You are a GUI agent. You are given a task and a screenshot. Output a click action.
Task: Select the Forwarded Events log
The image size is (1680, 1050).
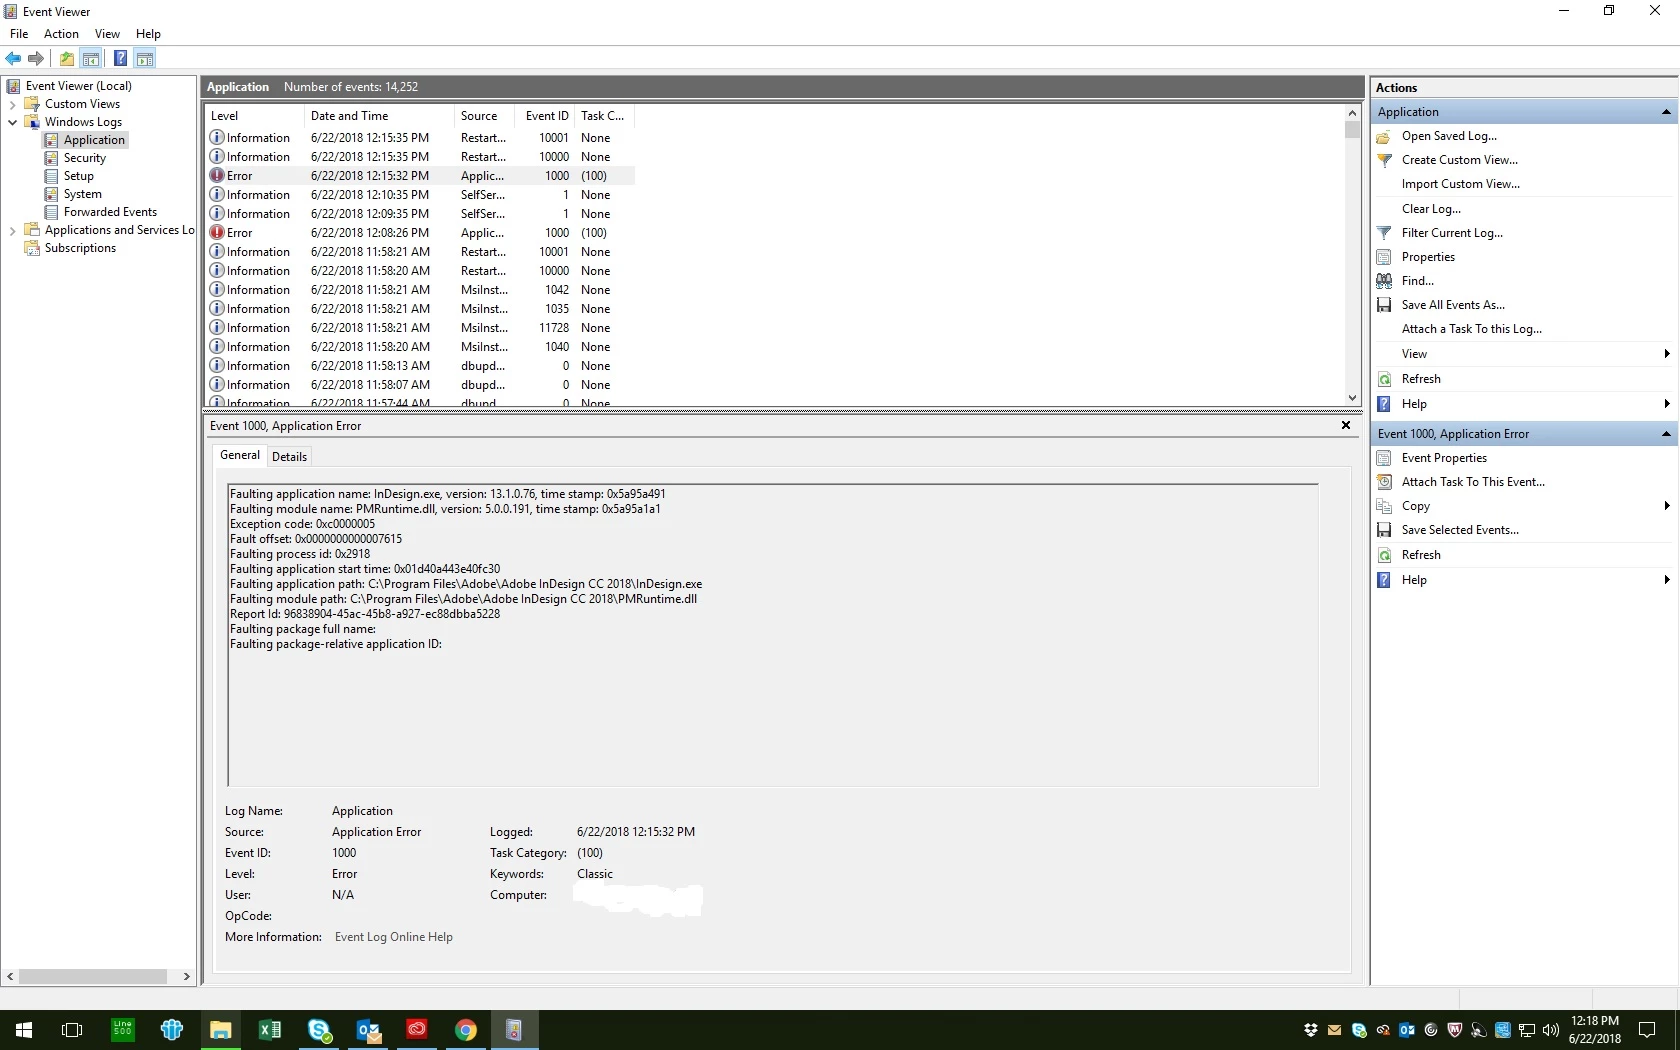point(110,212)
